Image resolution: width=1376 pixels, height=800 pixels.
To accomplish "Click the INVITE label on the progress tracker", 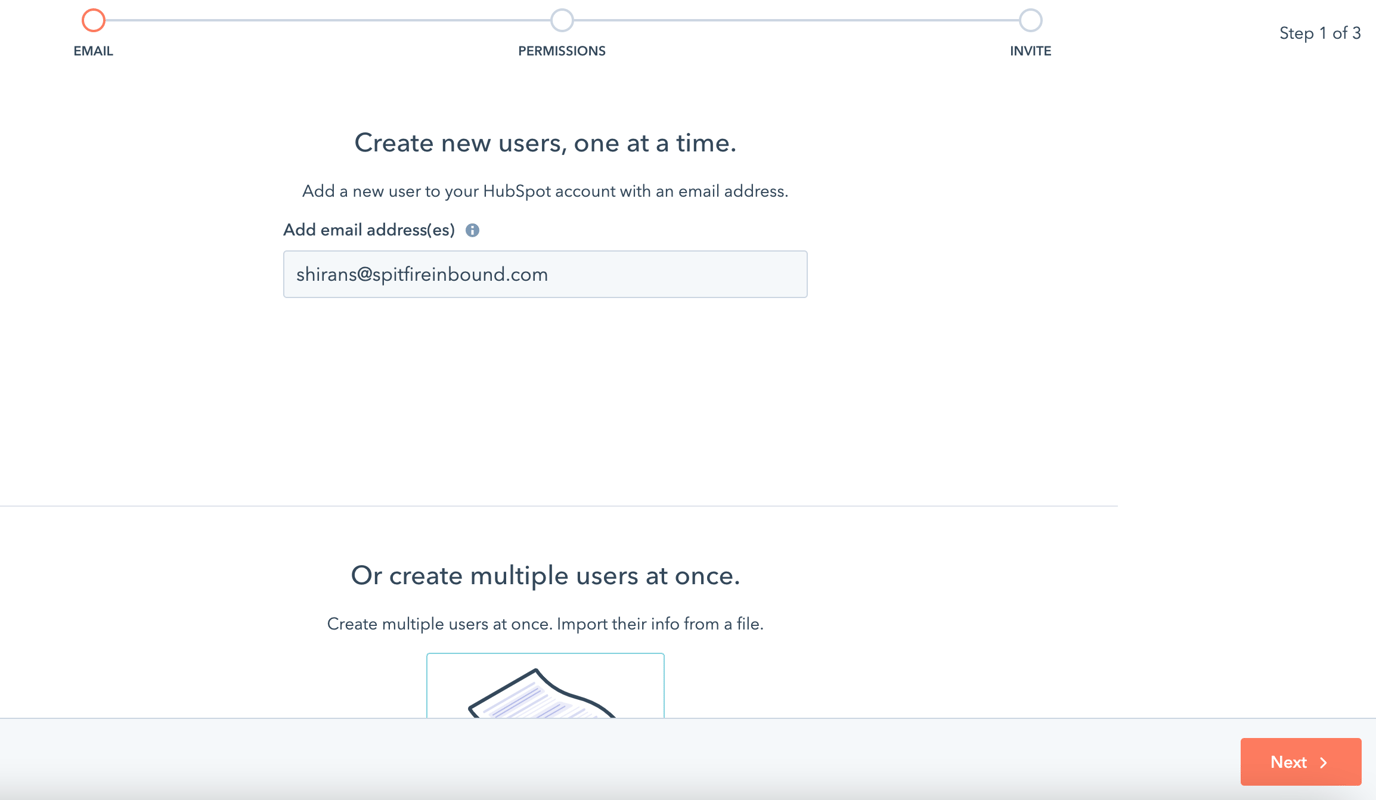I will [1030, 50].
